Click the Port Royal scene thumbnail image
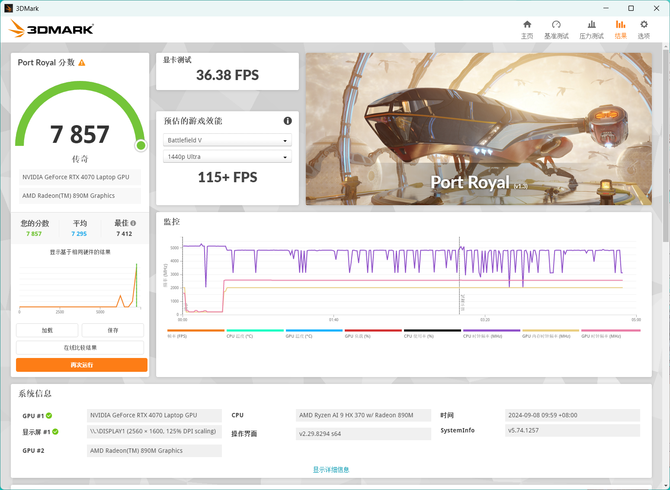670x490 pixels. coord(479,129)
